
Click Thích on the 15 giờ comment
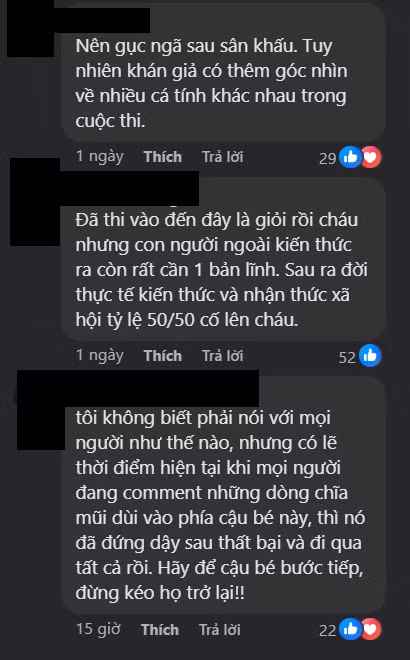(x=160, y=630)
